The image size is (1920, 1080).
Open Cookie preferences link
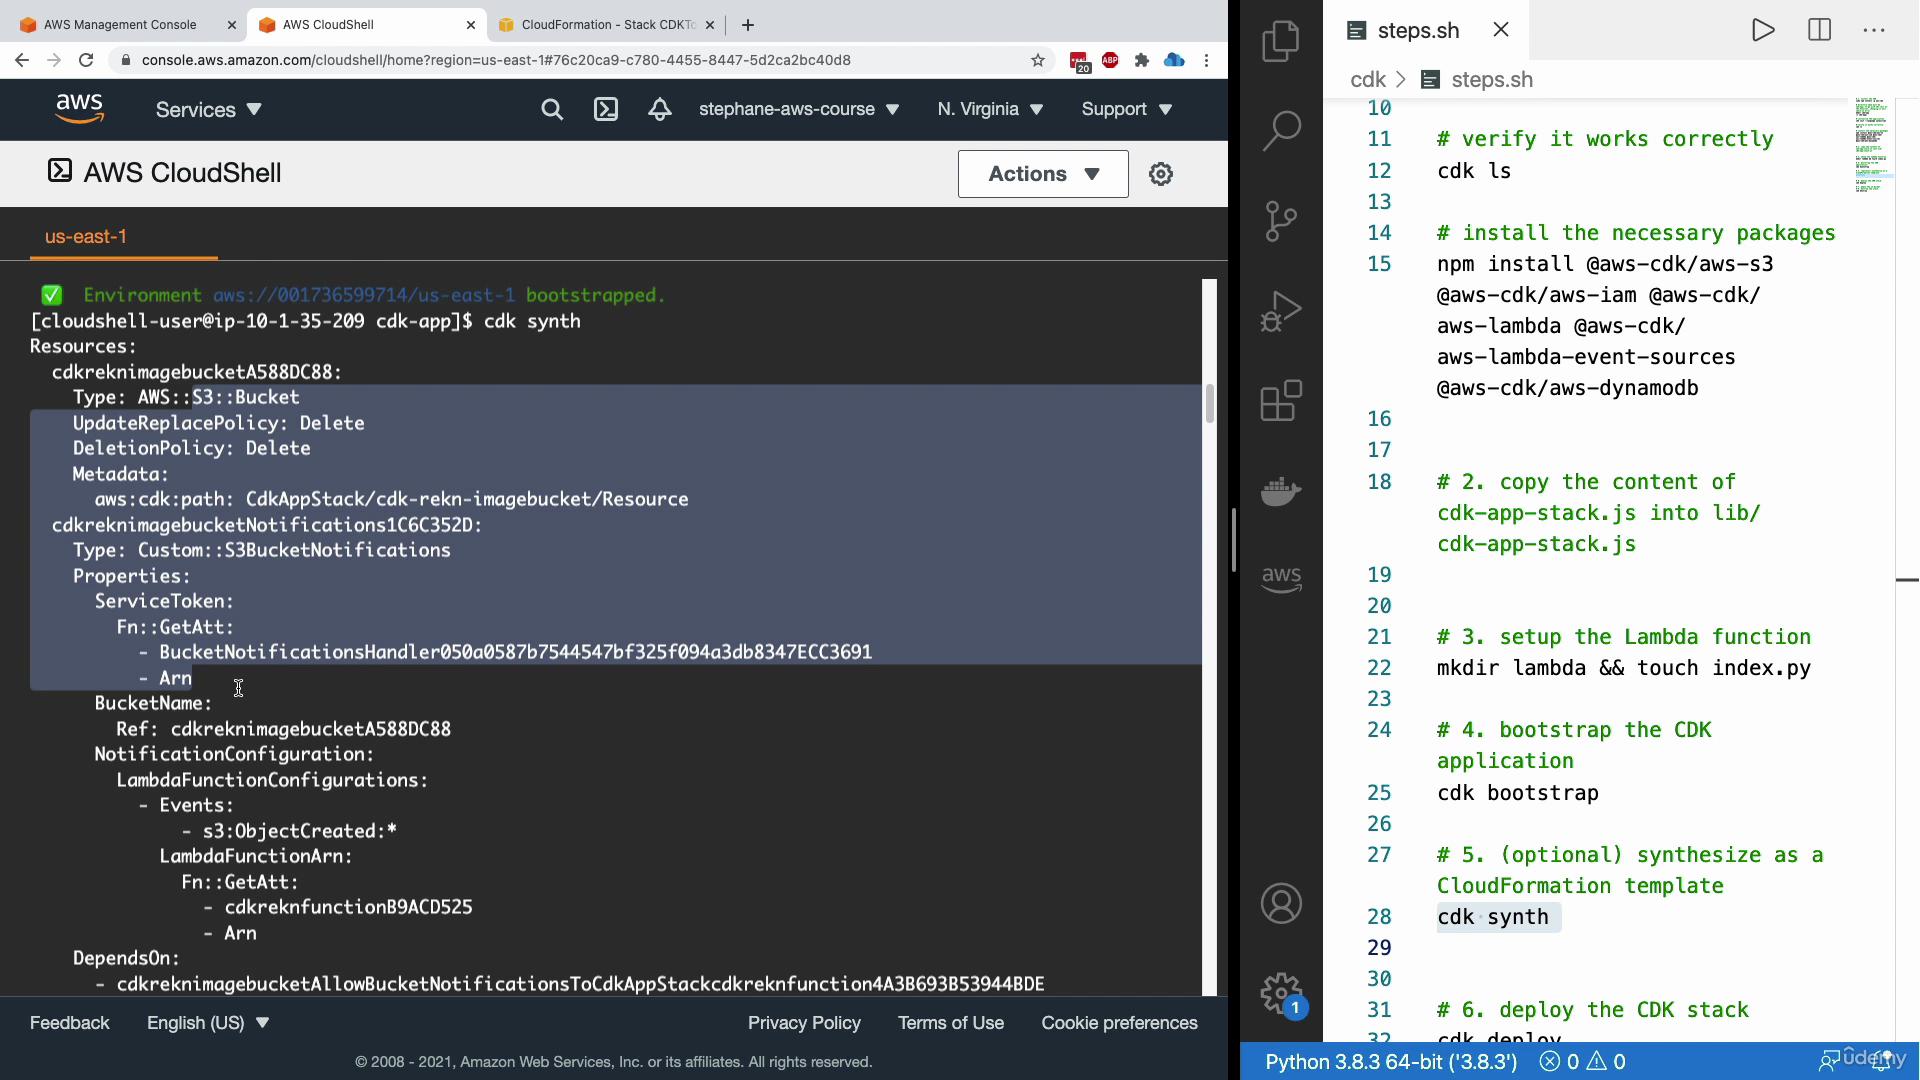click(1119, 1023)
